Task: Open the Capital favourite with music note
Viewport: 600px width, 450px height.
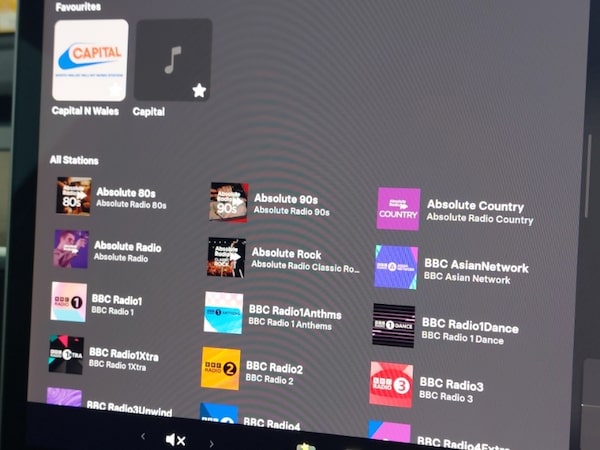Action: point(172,58)
